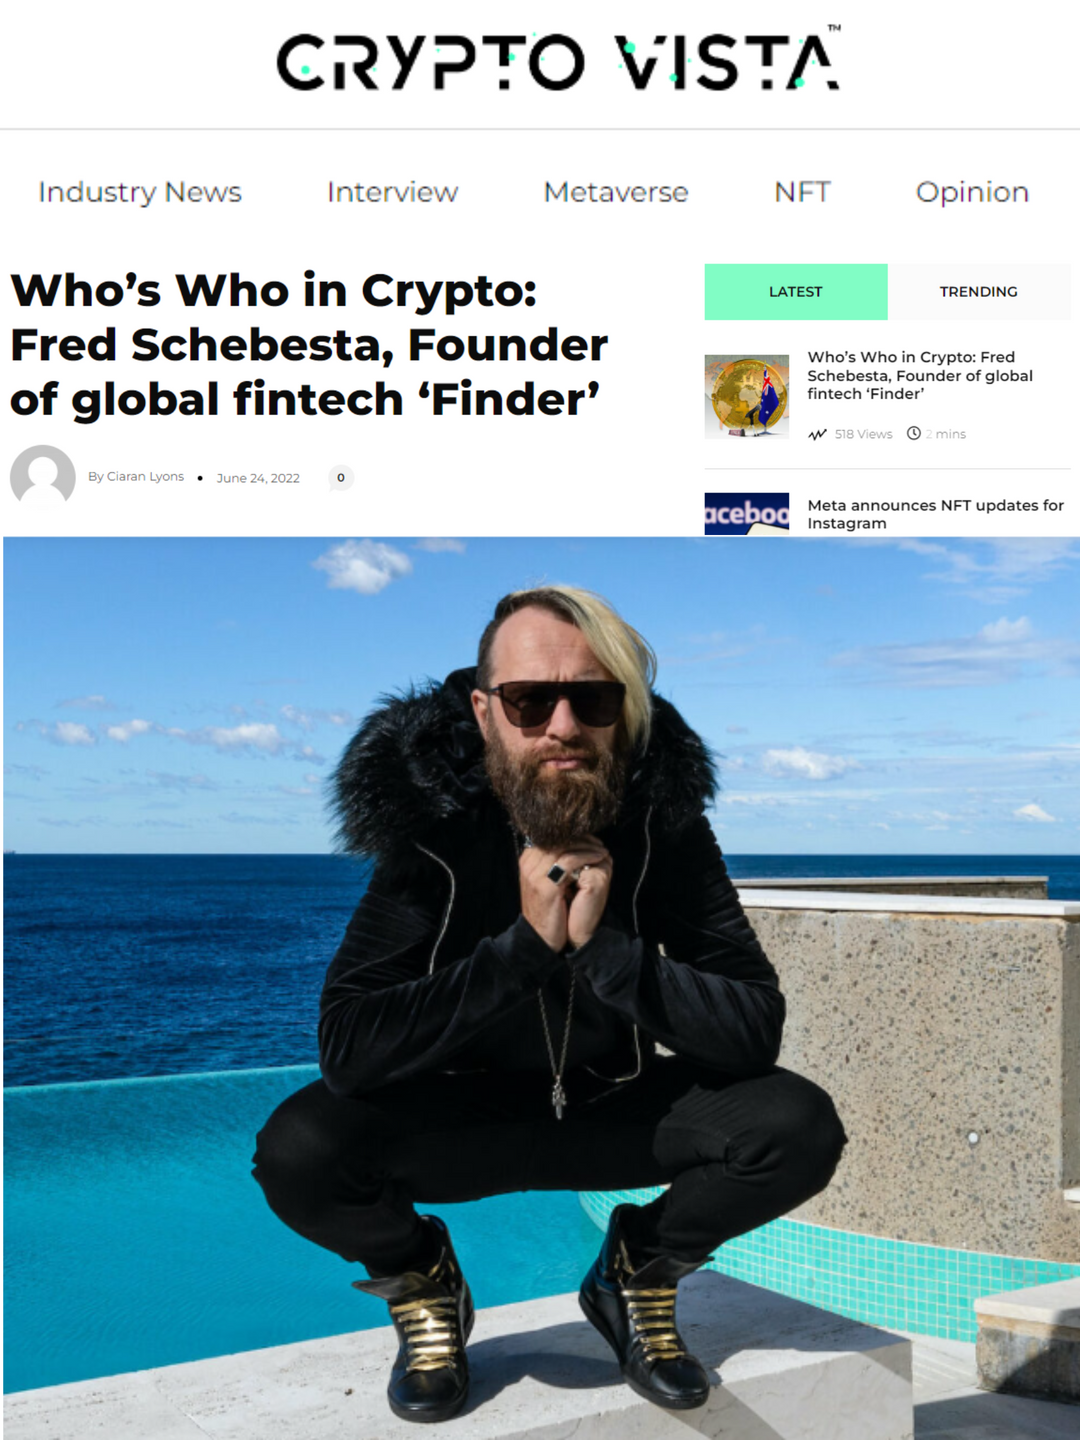
Task: Open the gold coin article thumbnail
Action: (x=746, y=397)
